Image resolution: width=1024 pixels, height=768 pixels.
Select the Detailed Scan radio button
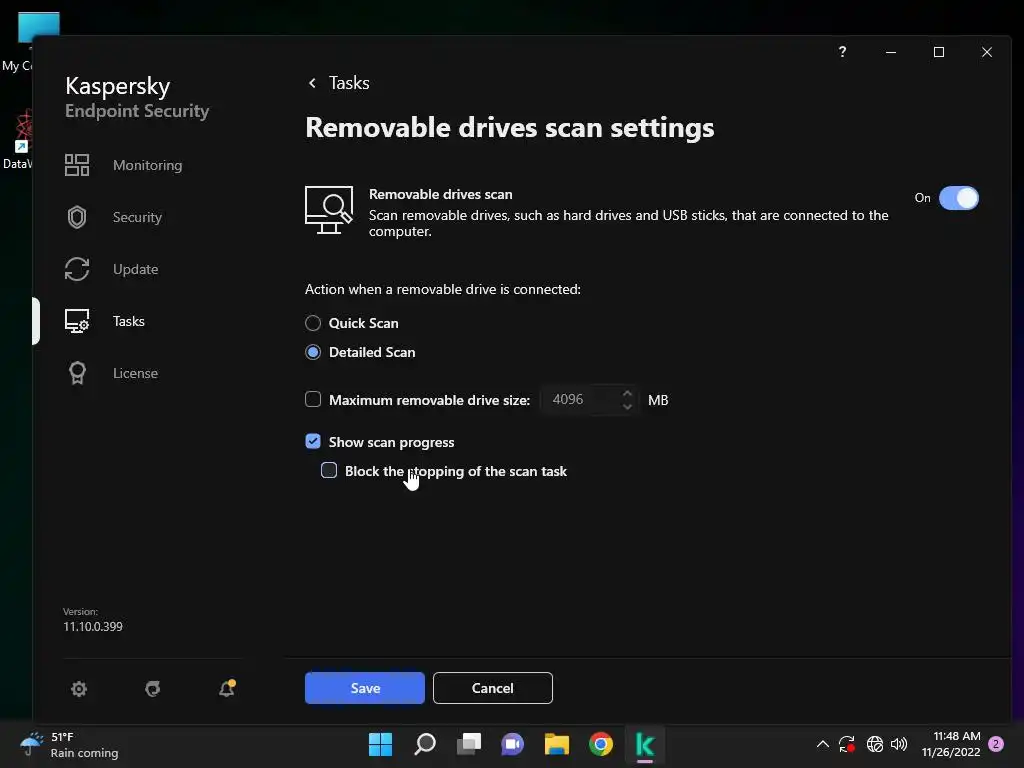point(313,352)
